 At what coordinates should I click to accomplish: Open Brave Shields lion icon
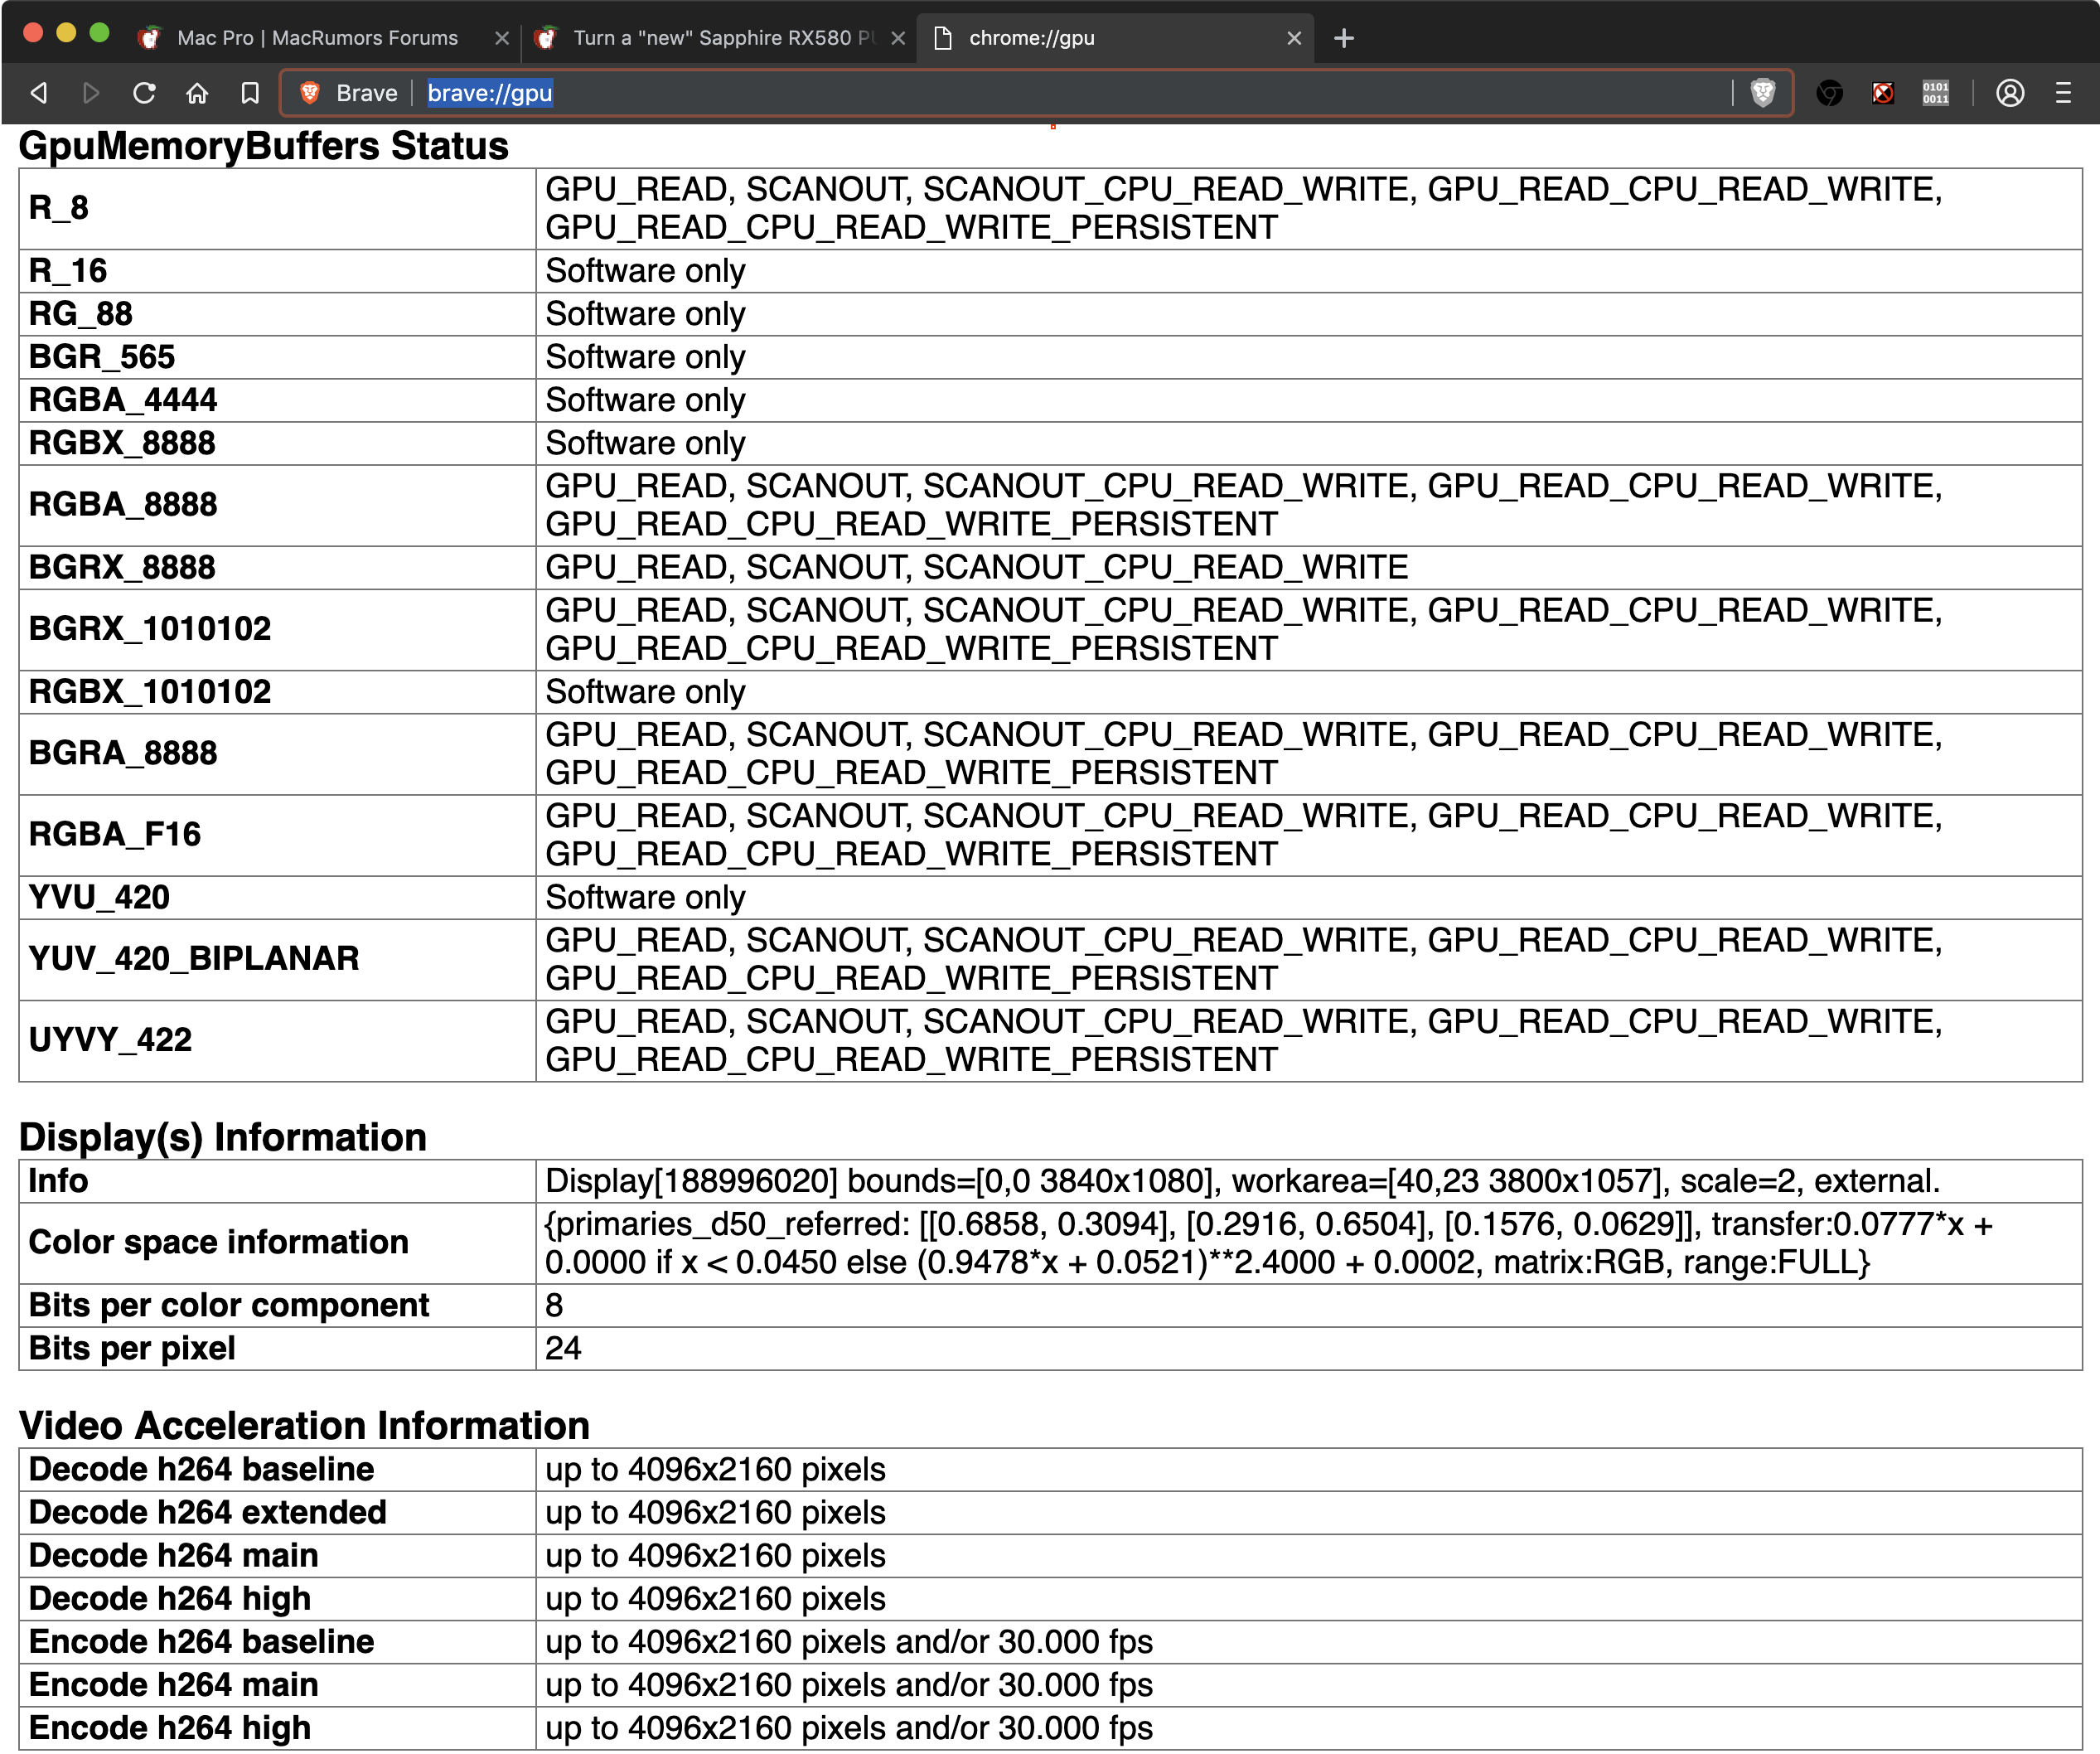click(x=1762, y=93)
